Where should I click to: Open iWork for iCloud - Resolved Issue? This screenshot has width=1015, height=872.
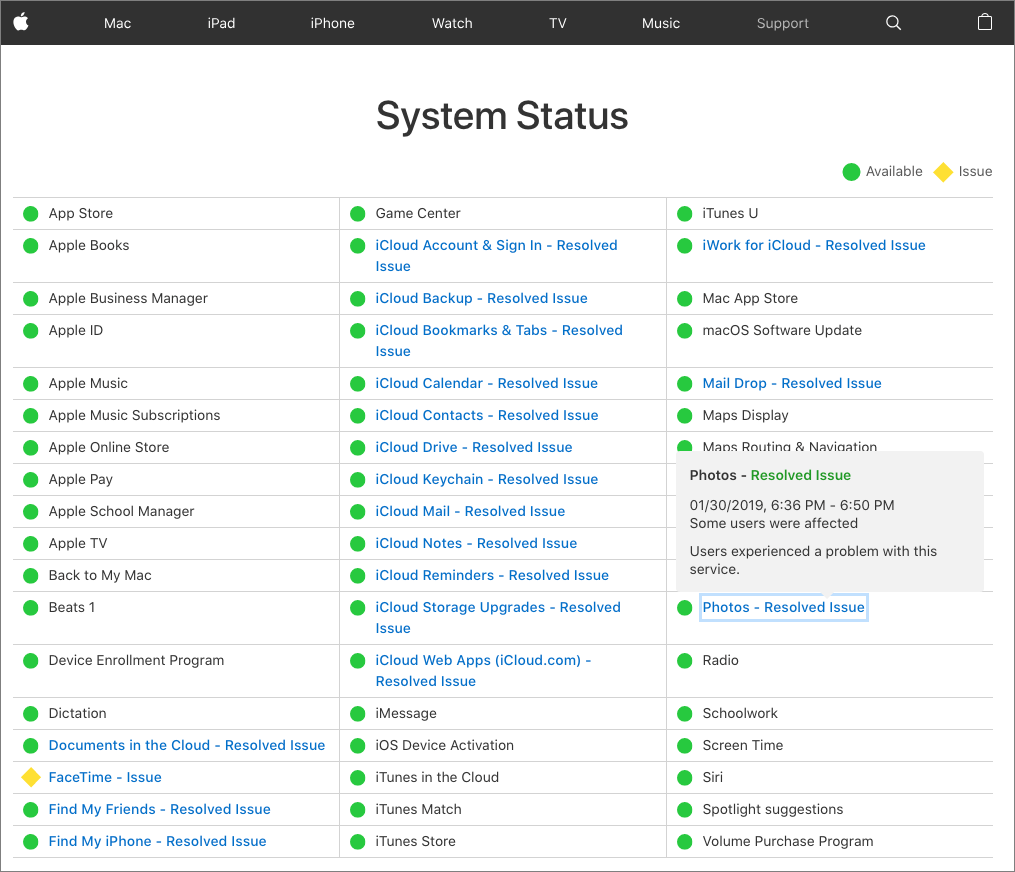click(x=814, y=245)
